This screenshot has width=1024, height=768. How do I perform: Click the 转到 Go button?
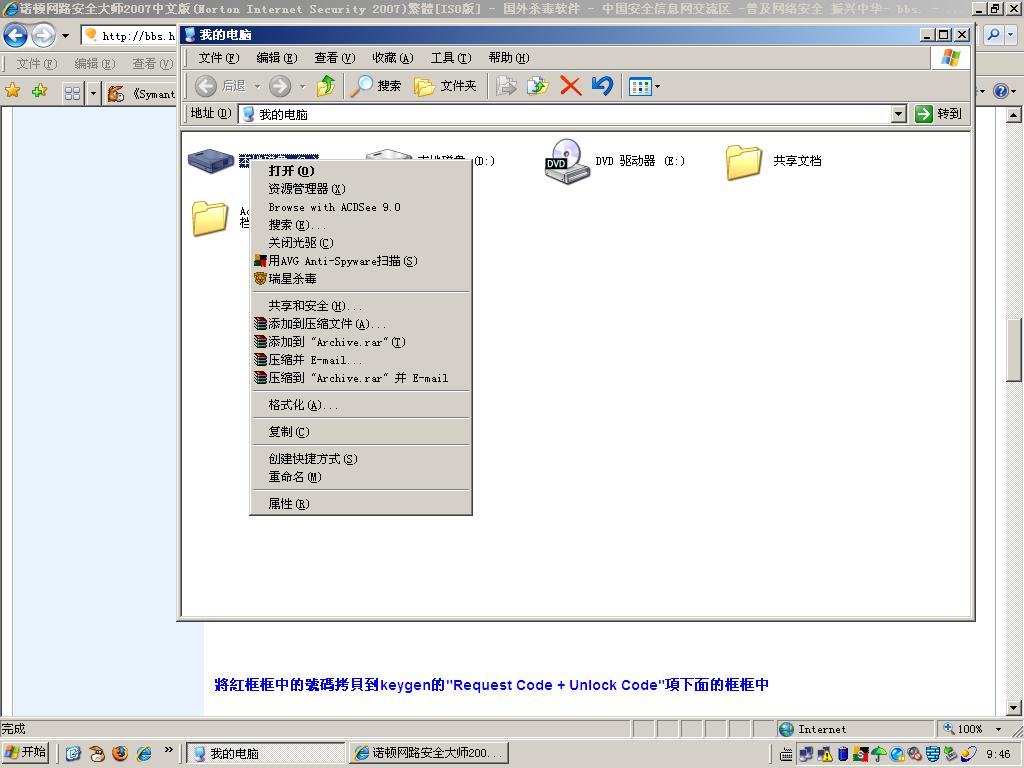(939, 114)
